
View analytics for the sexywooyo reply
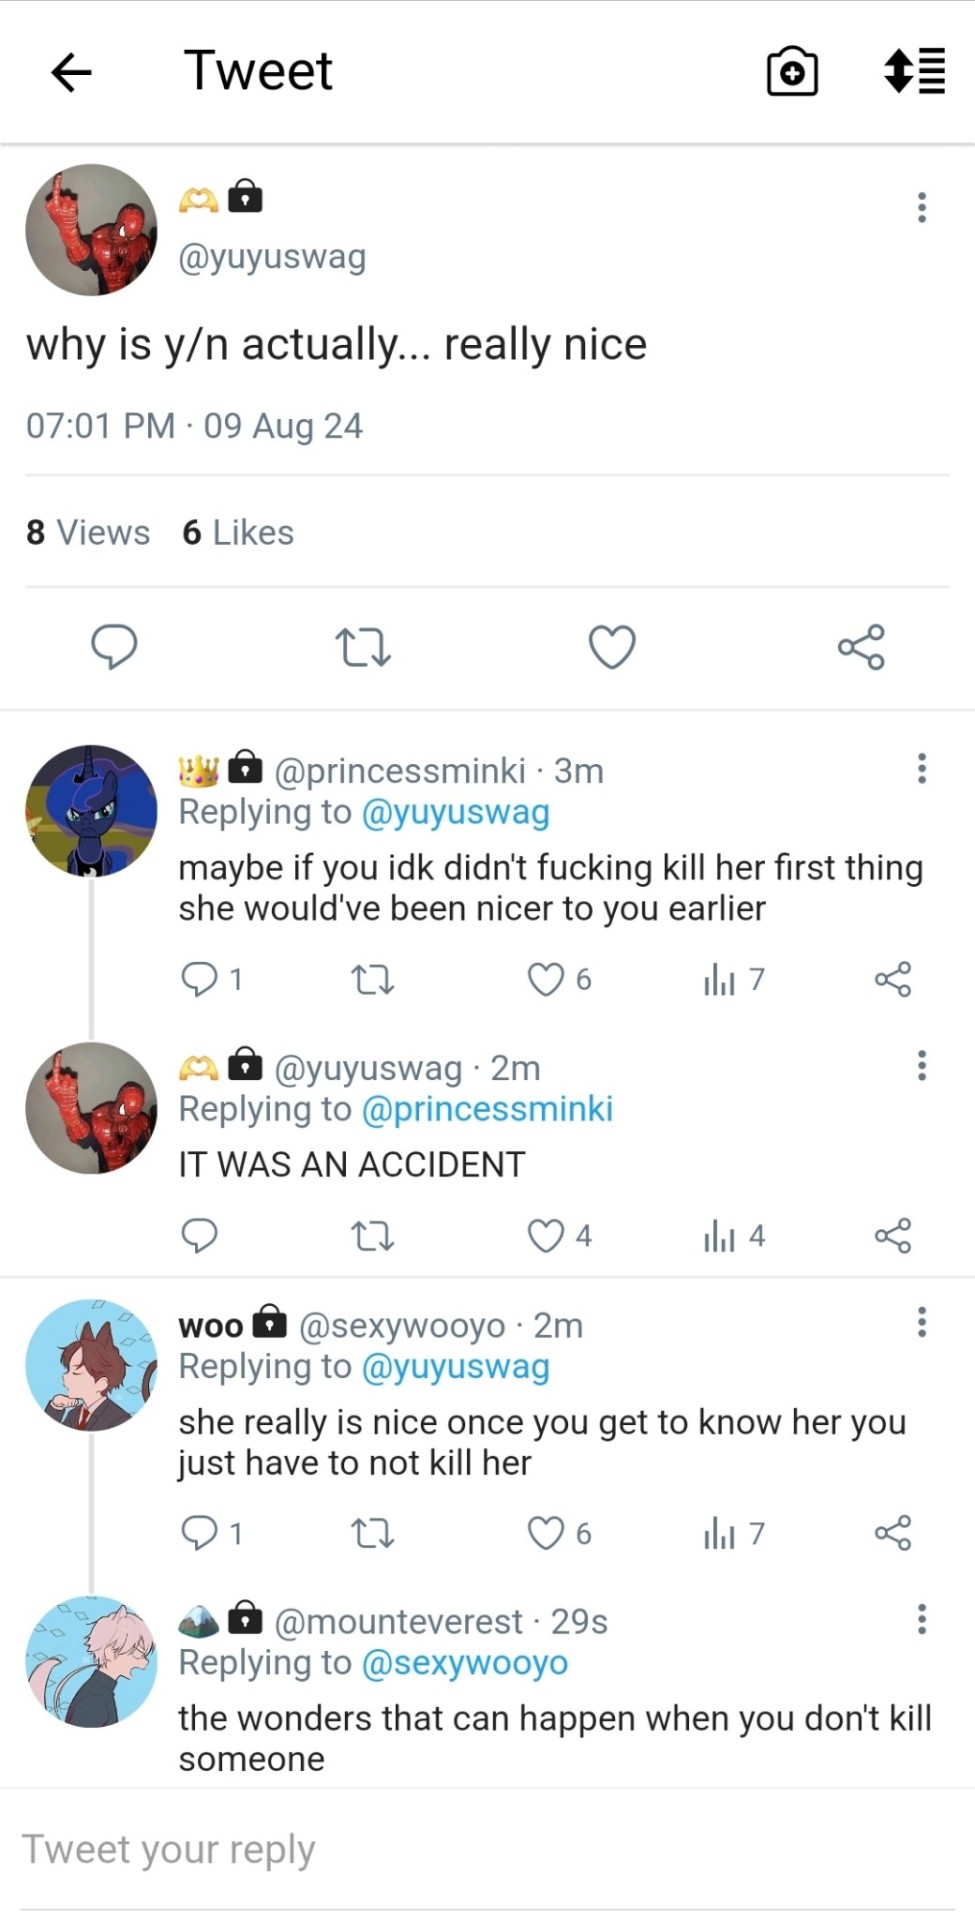coord(720,1533)
